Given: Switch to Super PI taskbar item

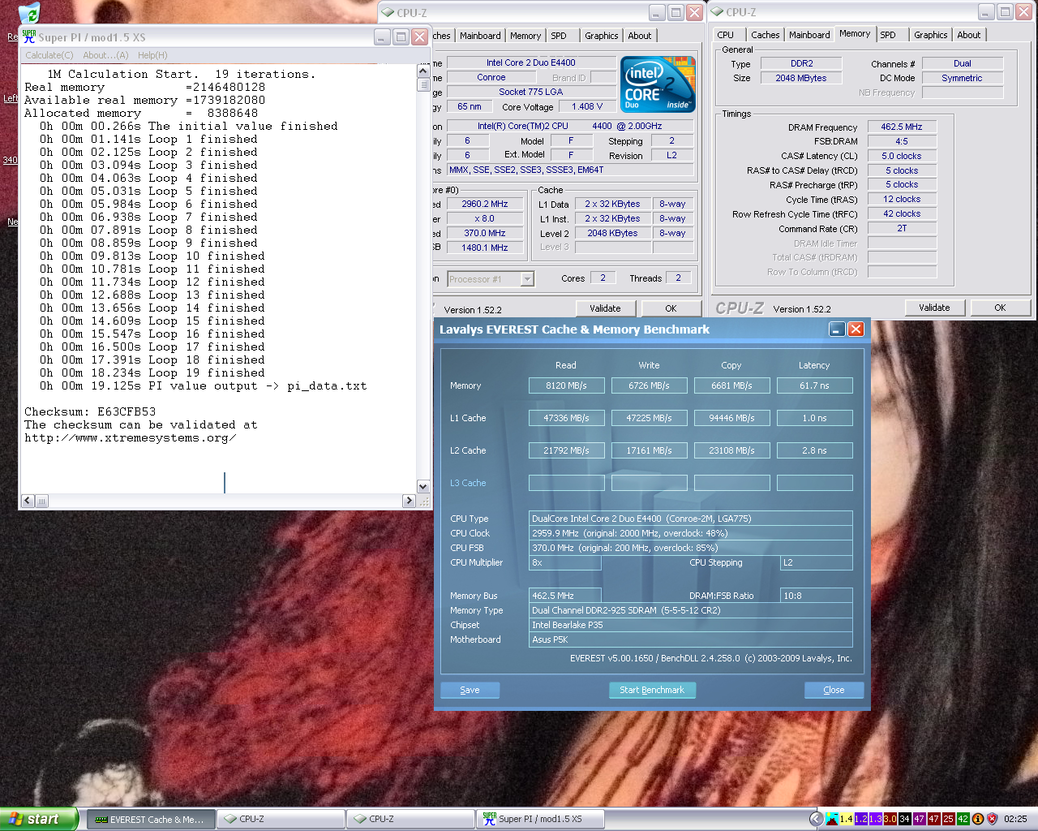Looking at the screenshot, I should point(540,819).
